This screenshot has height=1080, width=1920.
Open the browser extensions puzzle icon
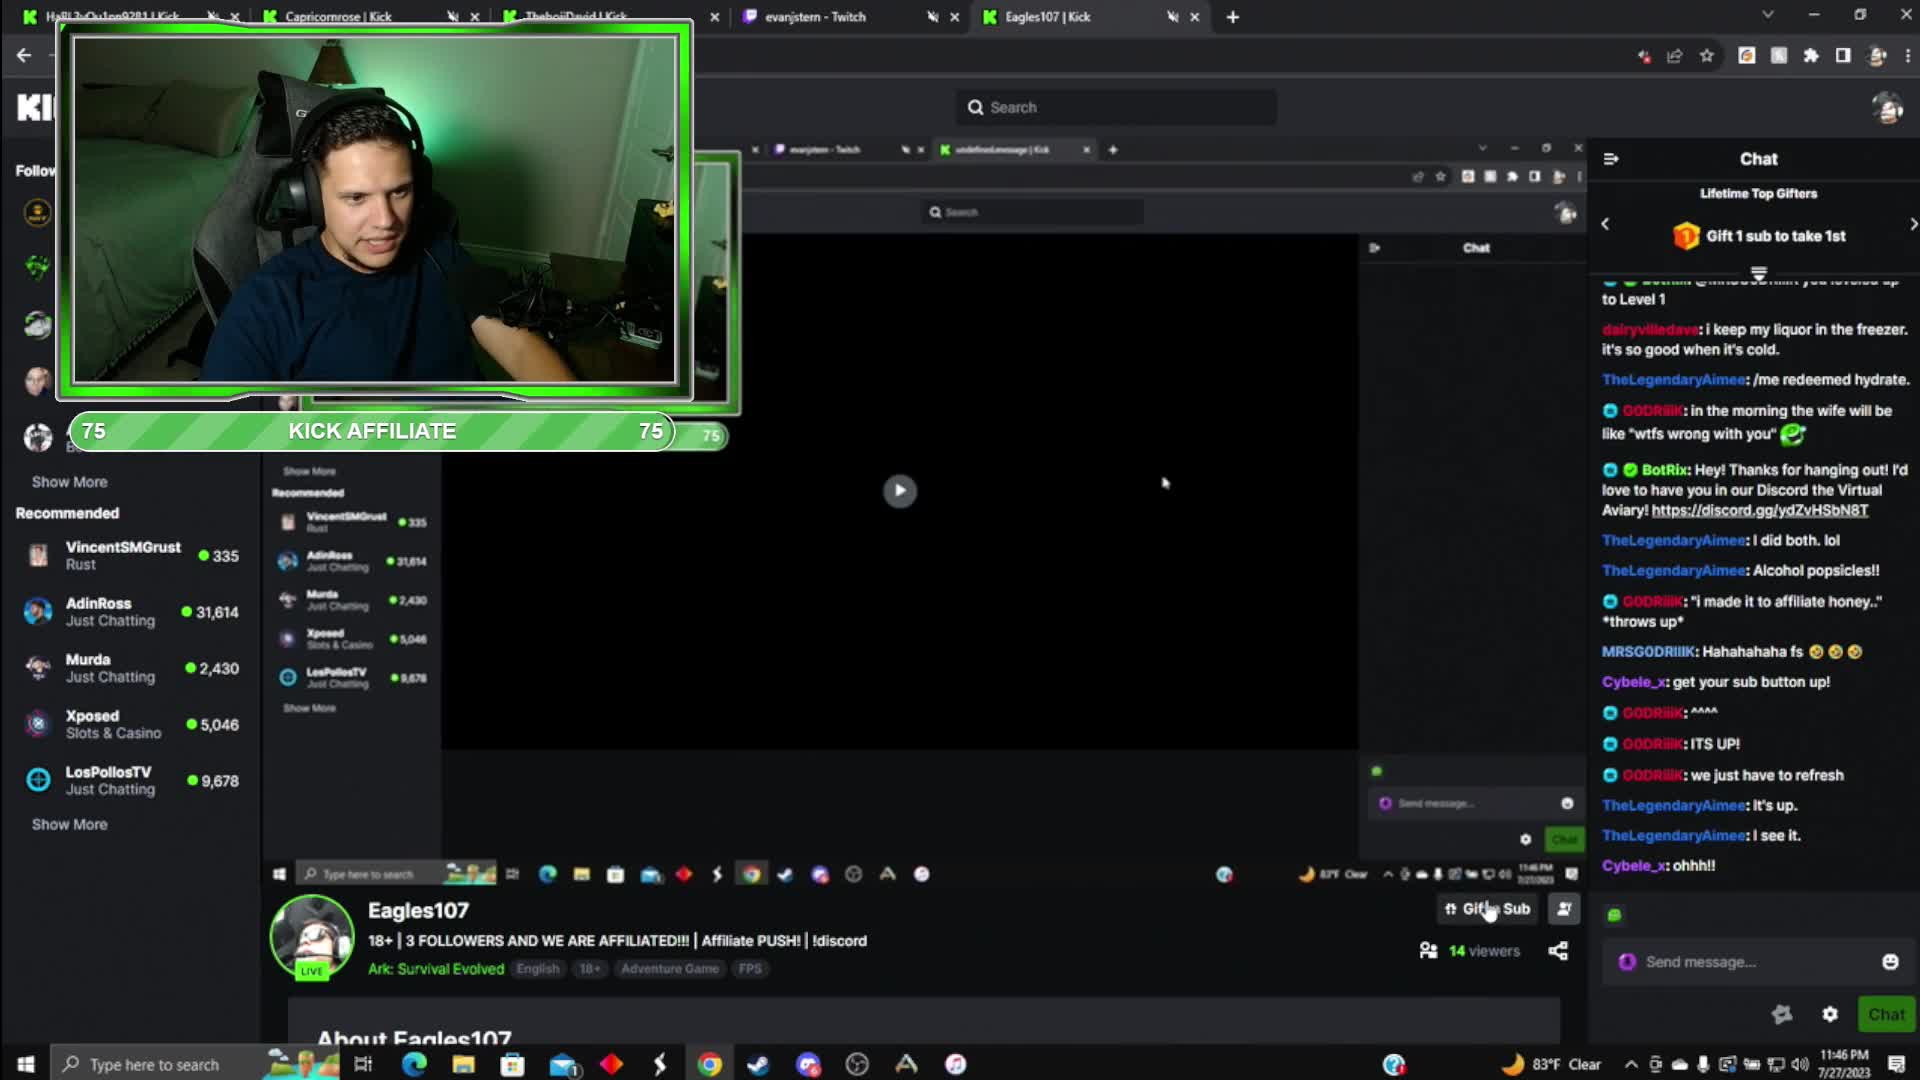click(1811, 56)
